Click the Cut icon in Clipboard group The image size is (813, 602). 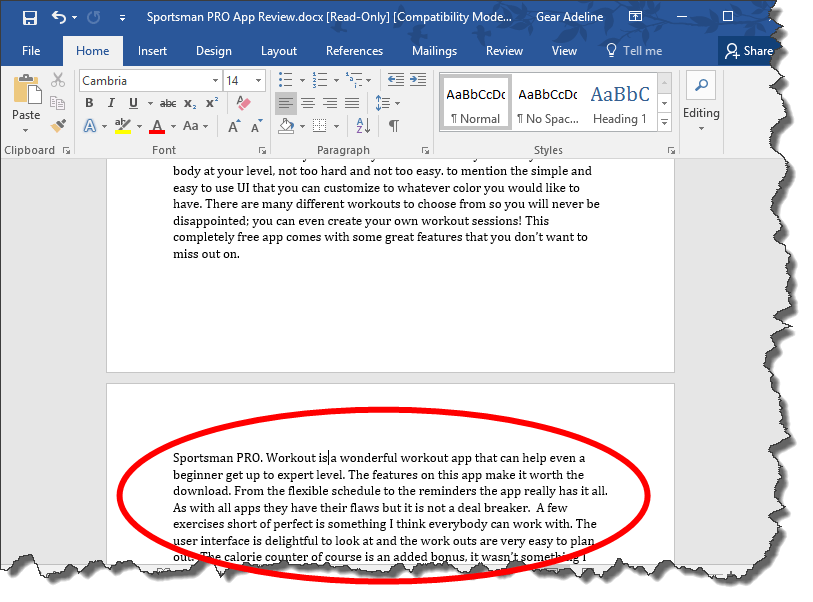pyautogui.click(x=57, y=80)
